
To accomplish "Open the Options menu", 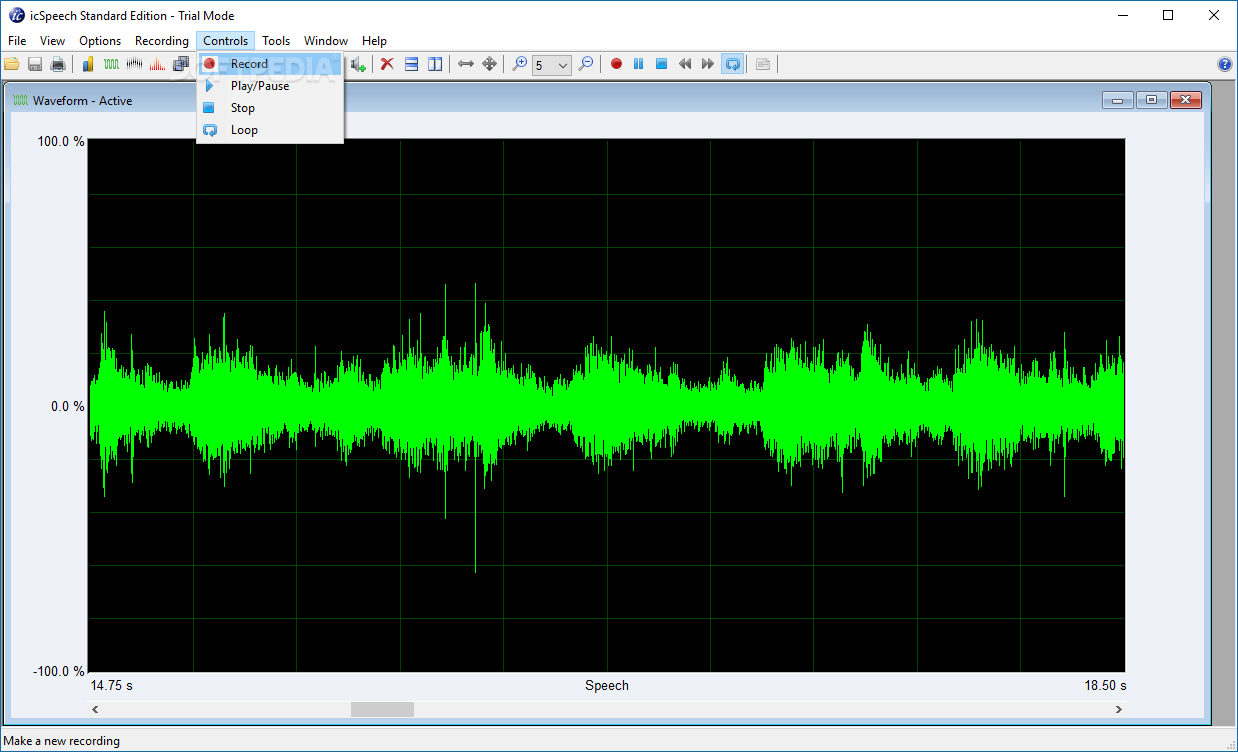I will coord(100,41).
